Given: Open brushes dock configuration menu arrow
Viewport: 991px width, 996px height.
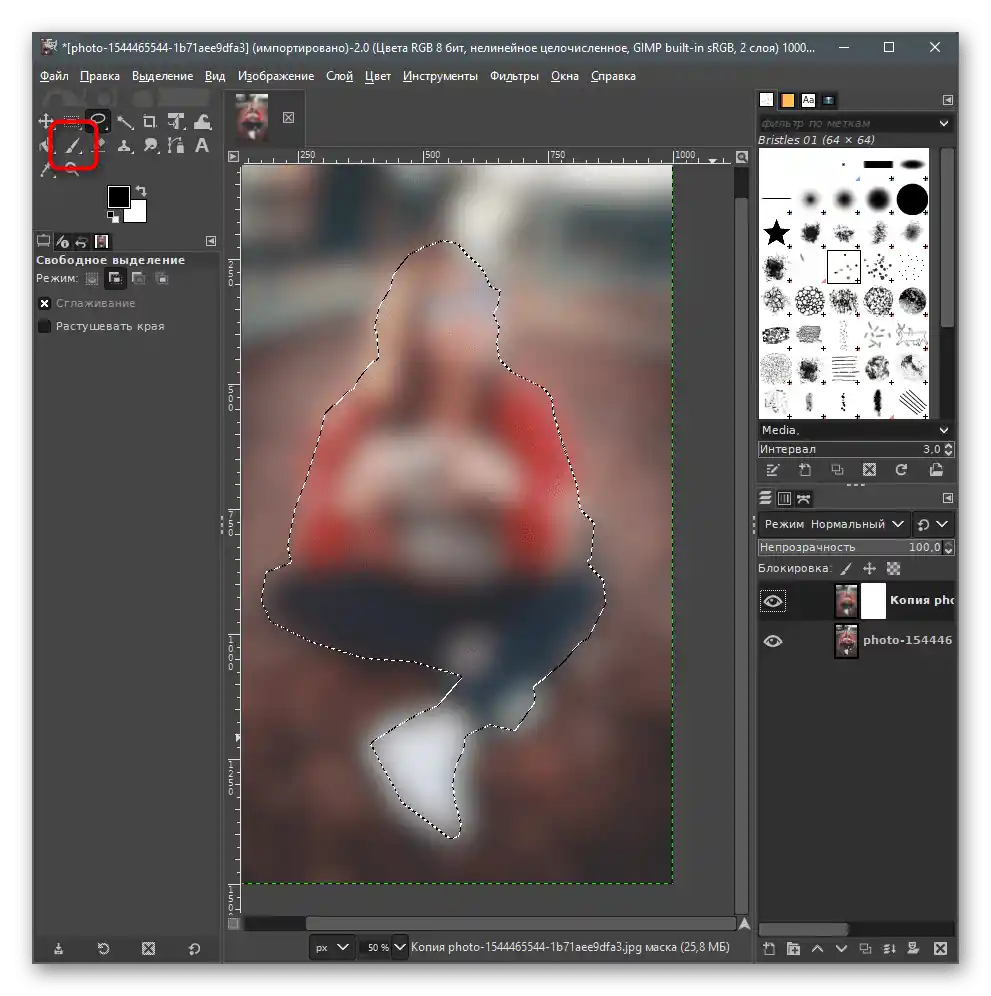Looking at the screenshot, I should tap(947, 100).
